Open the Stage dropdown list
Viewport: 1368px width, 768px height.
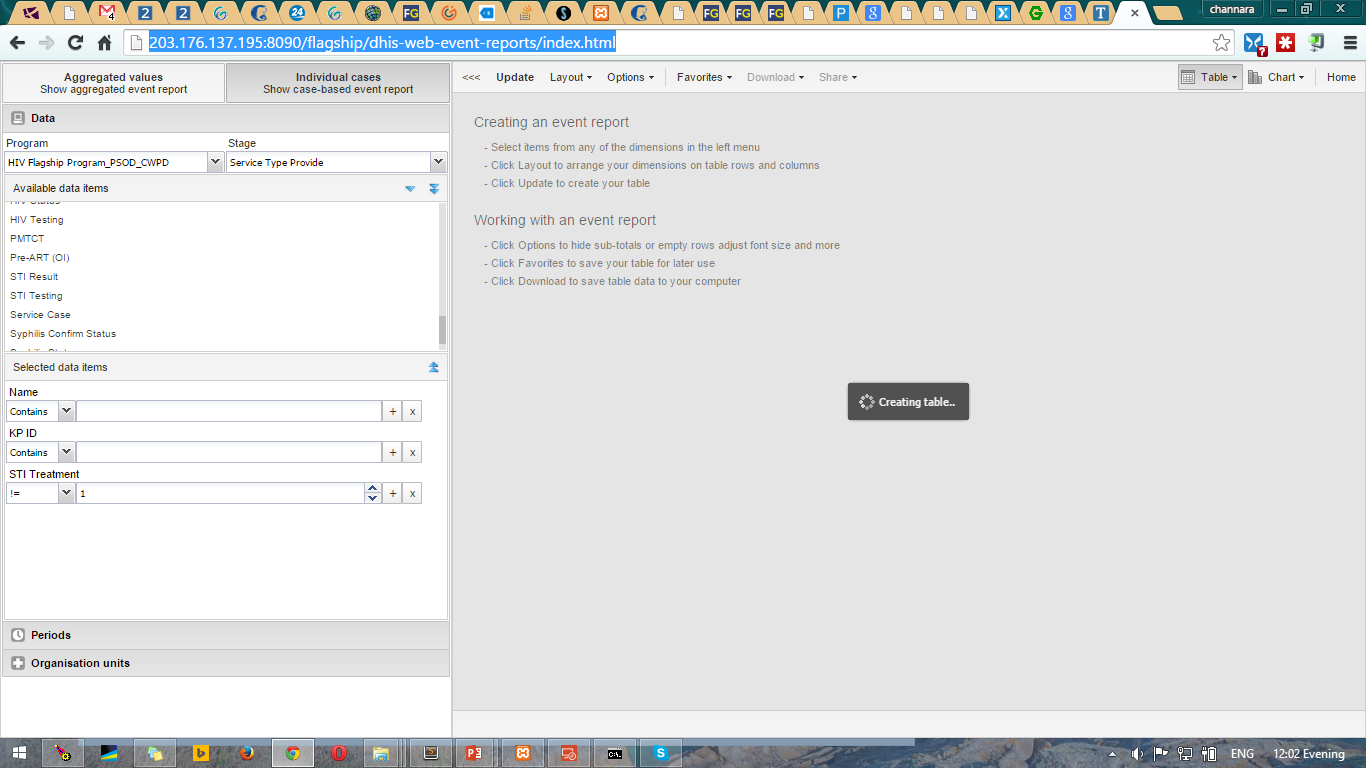[438, 162]
